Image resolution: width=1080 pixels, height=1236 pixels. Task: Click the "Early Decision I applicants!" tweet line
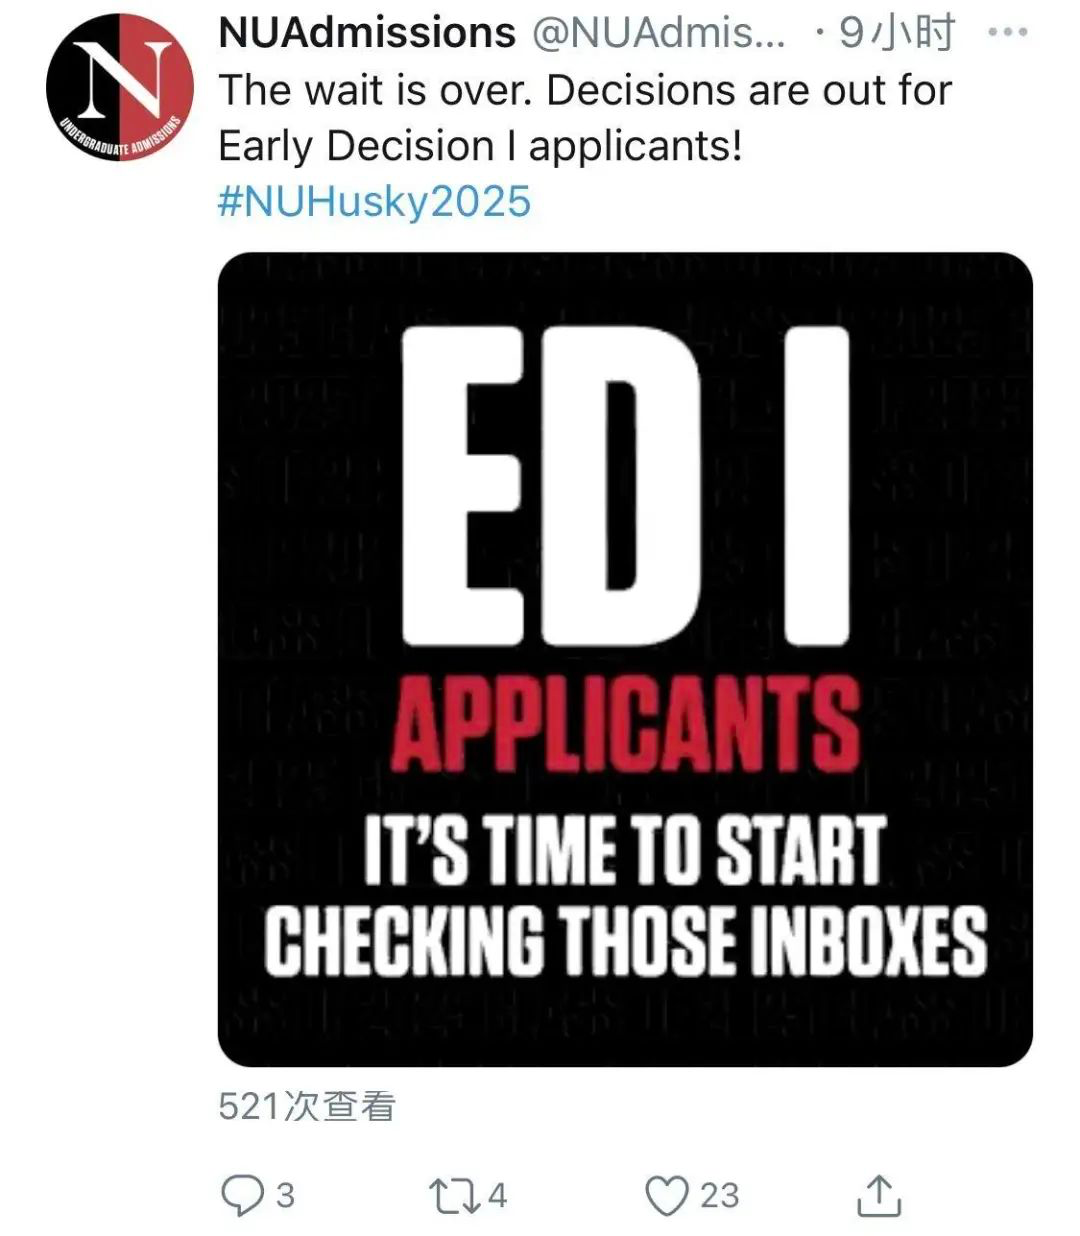[x=480, y=146]
